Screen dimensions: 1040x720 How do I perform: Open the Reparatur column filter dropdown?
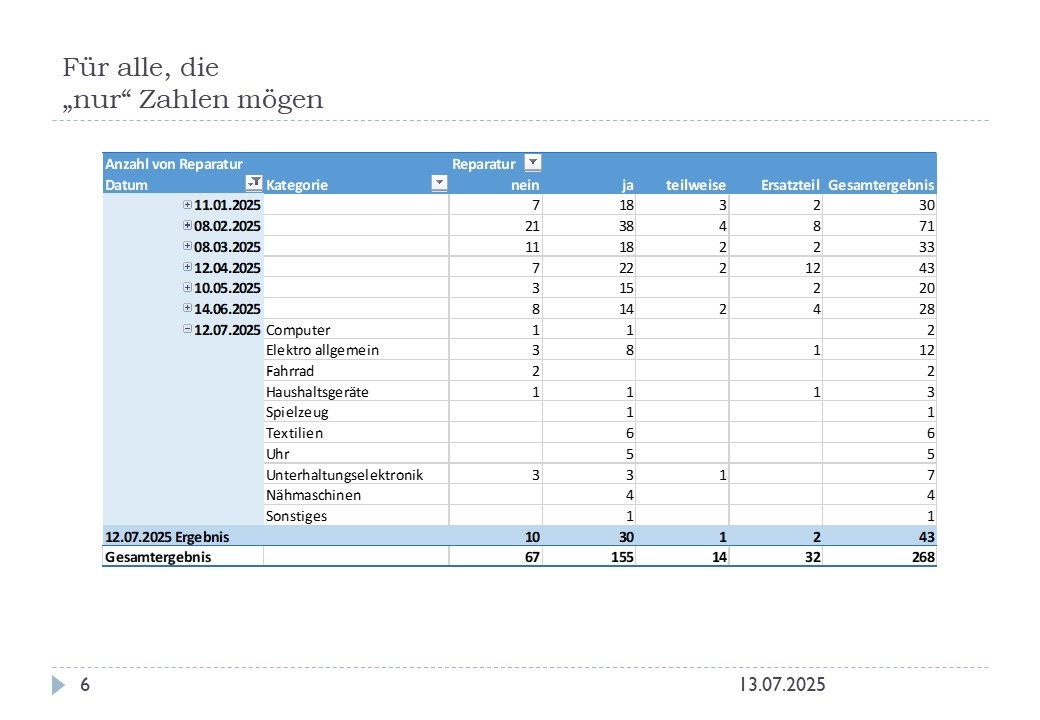(533, 162)
